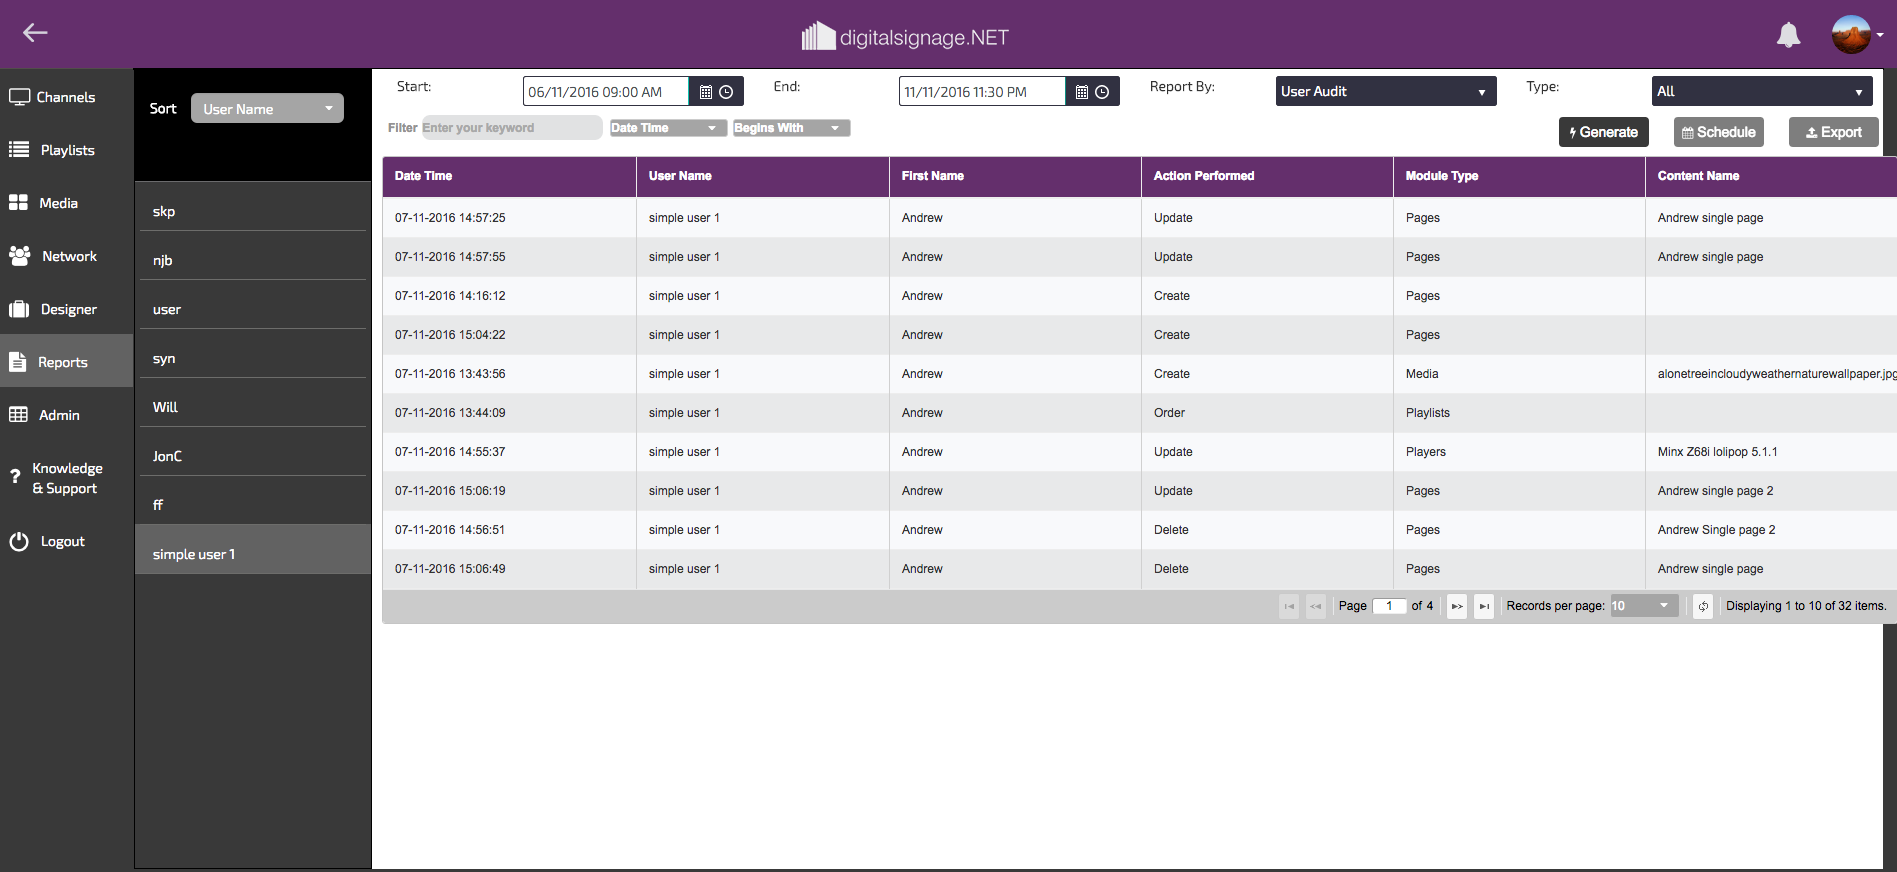The width and height of the screenshot is (1897, 872).
Task: Click the Order action cell
Action: (x=1267, y=413)
